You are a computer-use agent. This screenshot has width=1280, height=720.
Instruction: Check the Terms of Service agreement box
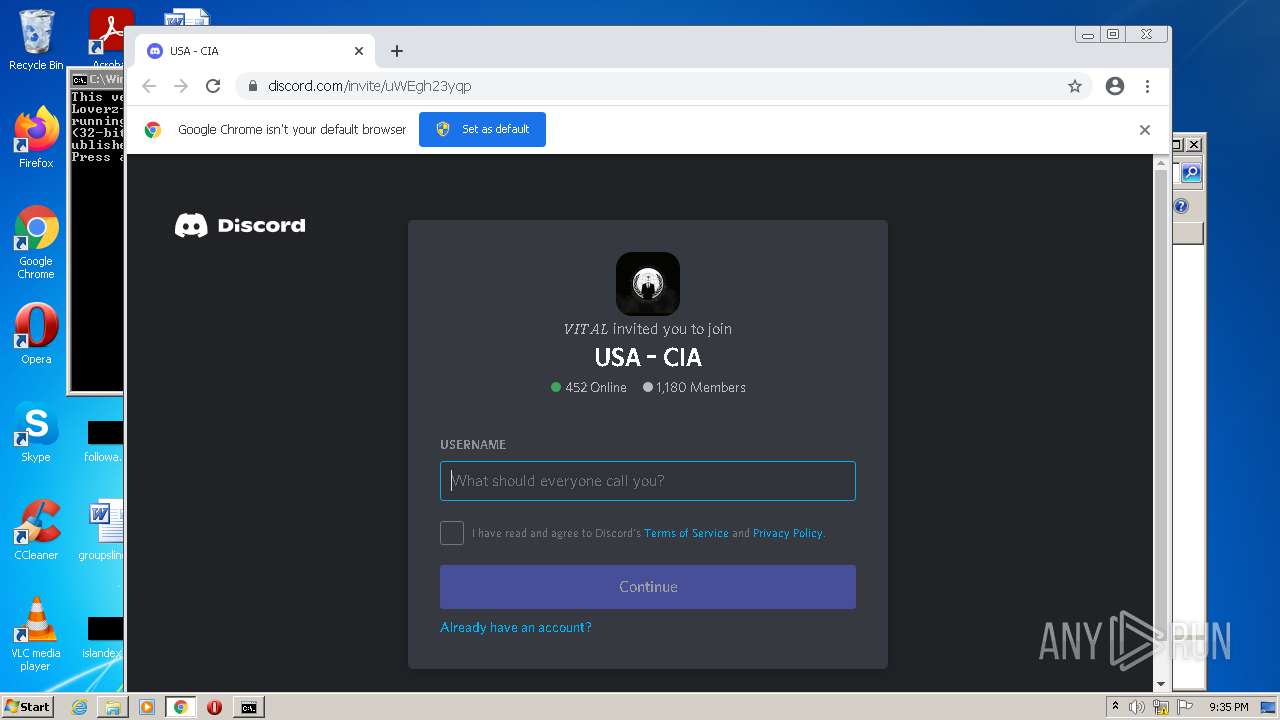(x=452, y=533)
